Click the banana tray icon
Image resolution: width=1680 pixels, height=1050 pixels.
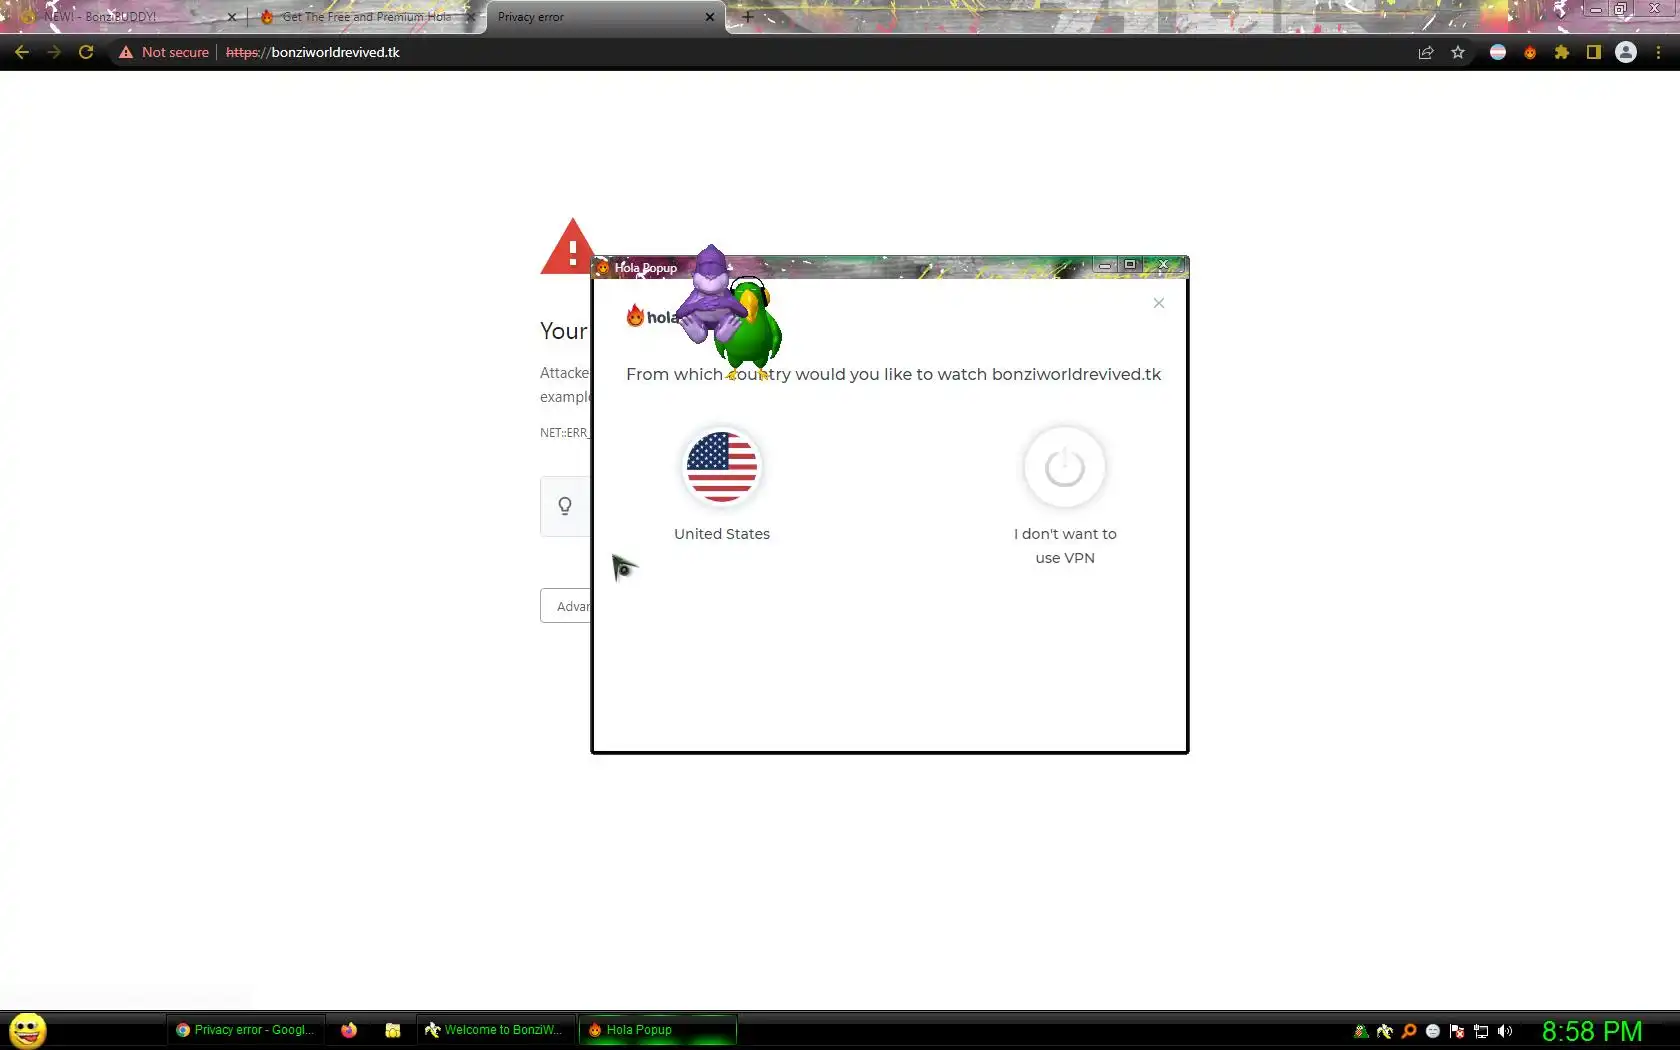1385,1031
